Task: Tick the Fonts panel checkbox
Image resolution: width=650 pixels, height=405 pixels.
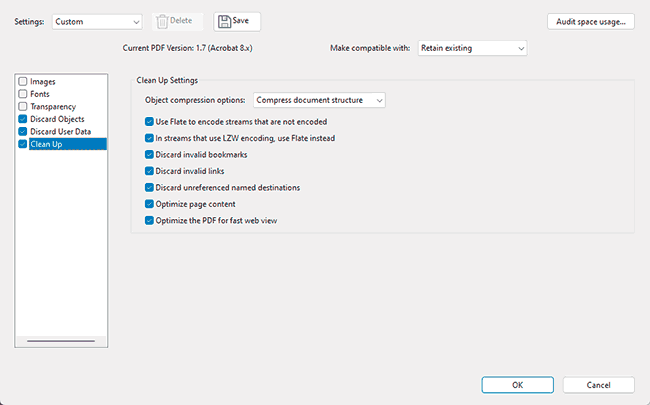Action: pos(23,94)
